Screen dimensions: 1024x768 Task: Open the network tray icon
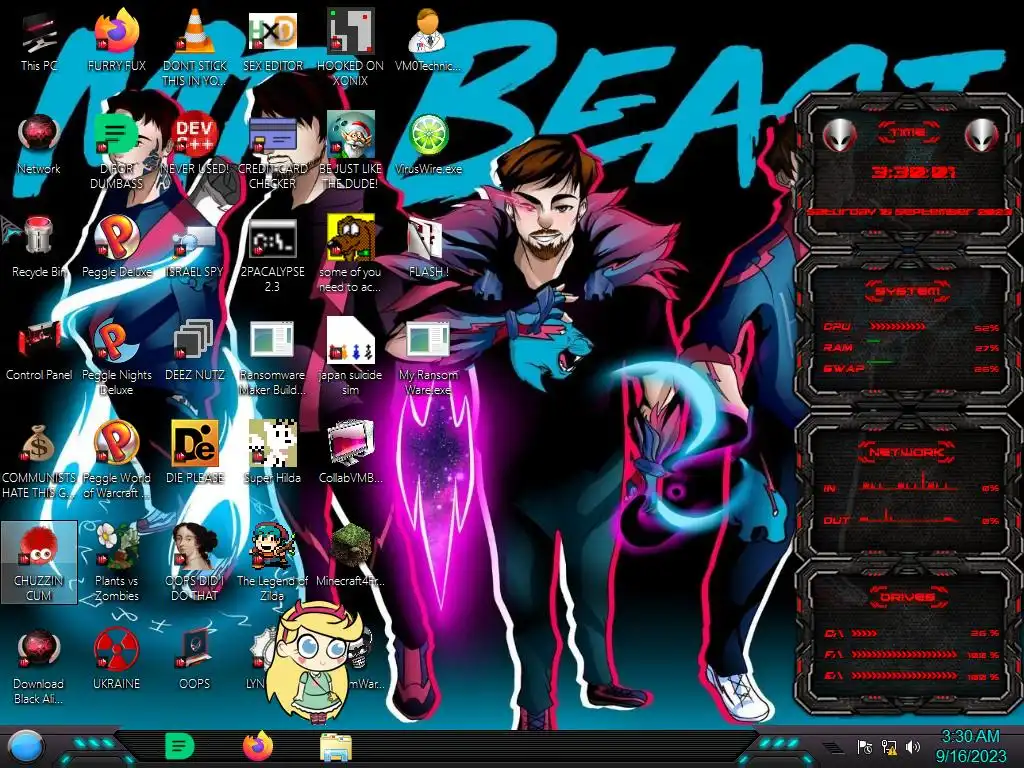[x=889, y=746]
